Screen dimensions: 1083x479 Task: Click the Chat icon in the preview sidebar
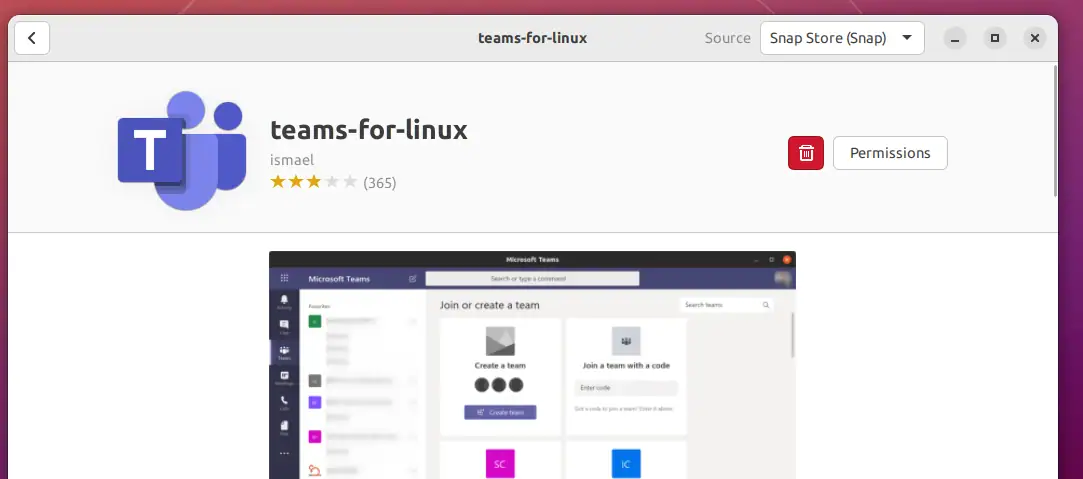284,325
